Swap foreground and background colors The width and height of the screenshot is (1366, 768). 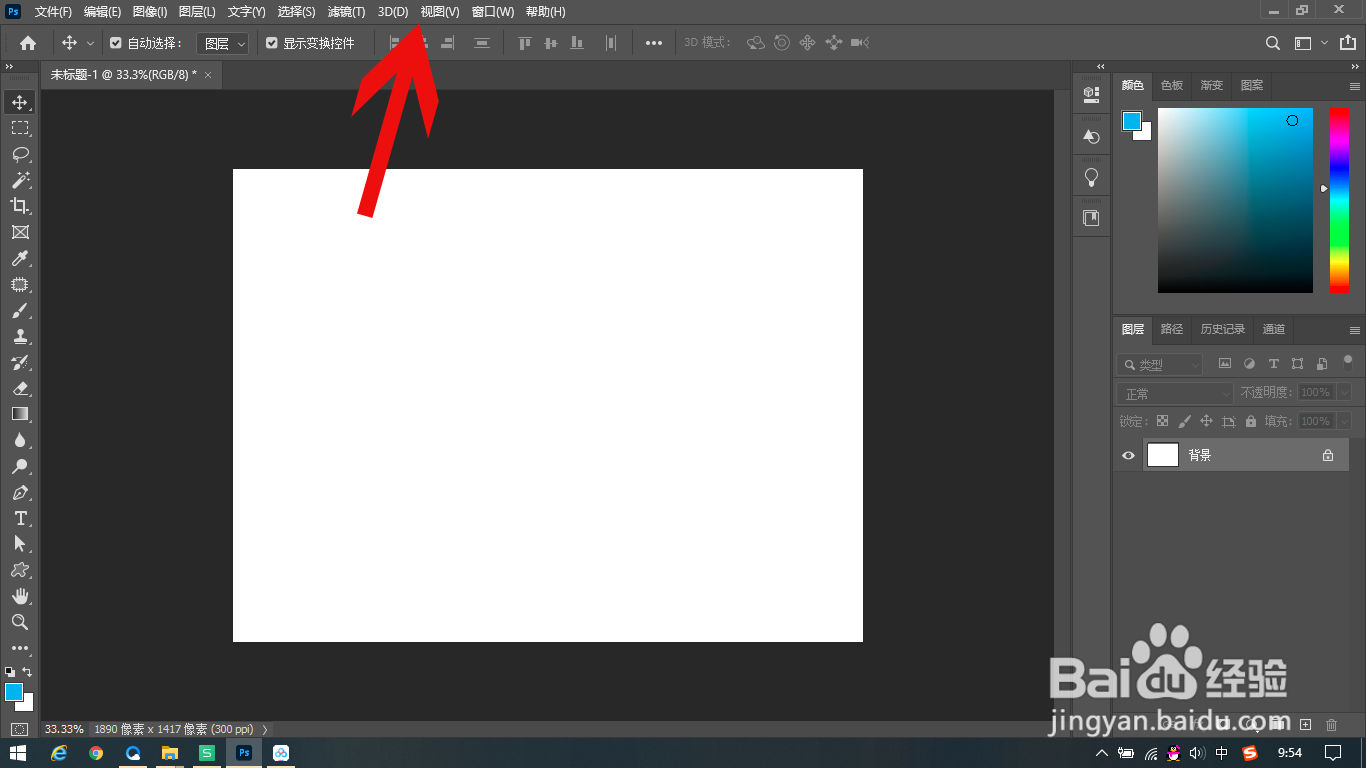click(28, 672)
